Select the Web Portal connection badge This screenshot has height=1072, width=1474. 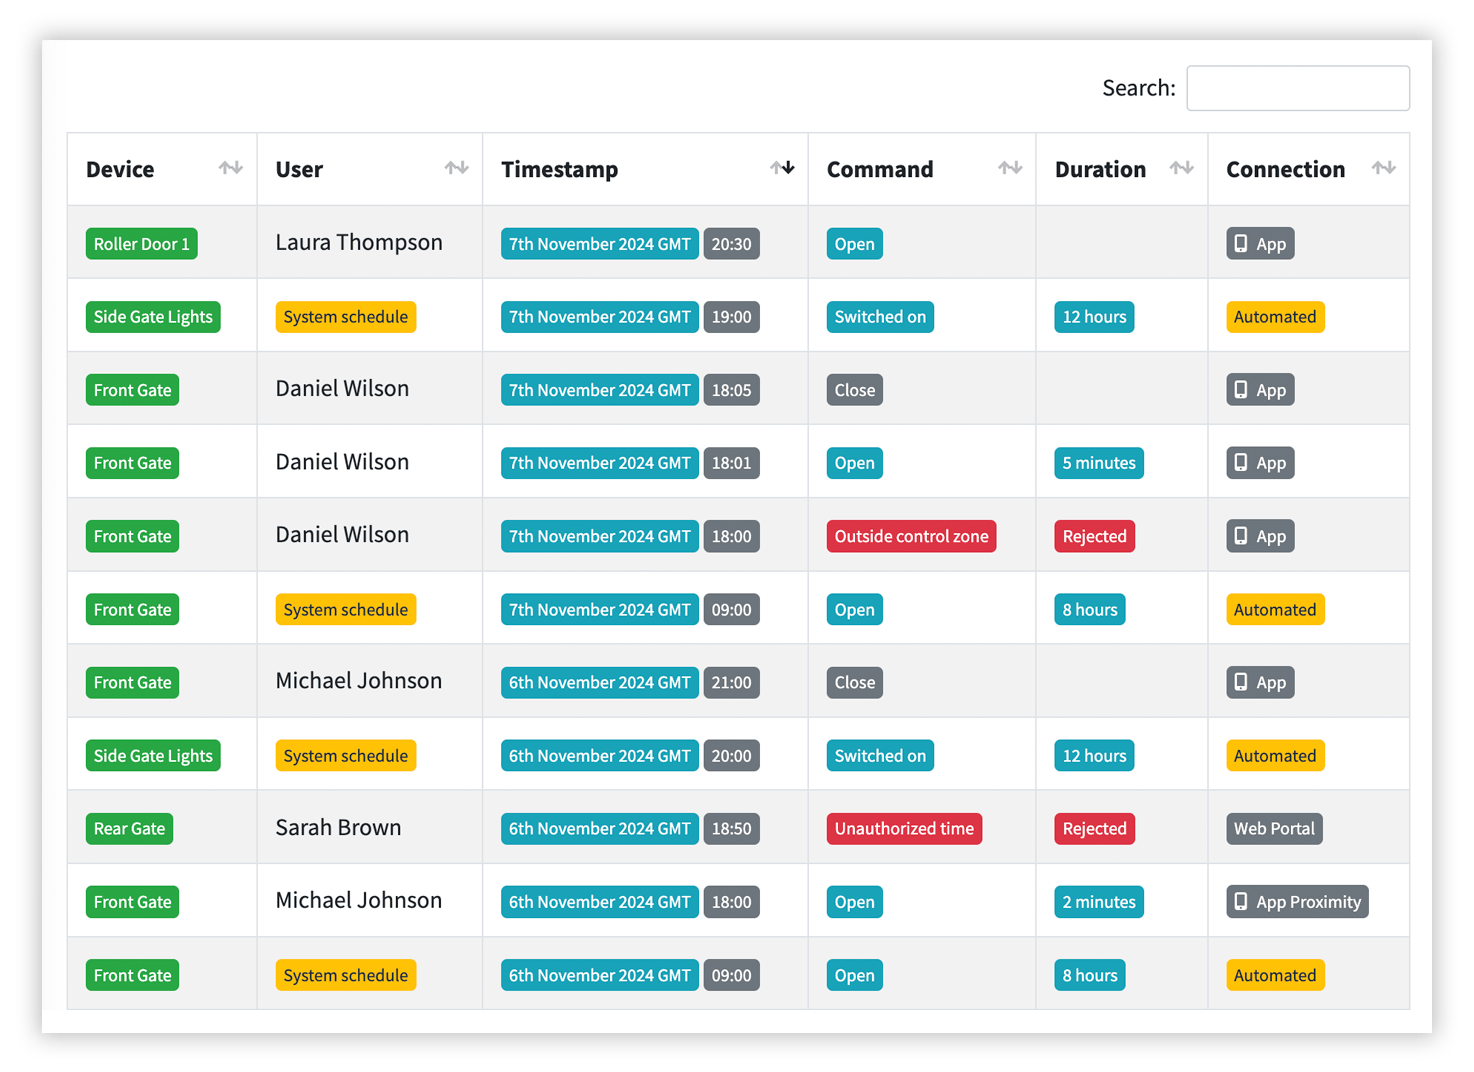coord(1274,829)
